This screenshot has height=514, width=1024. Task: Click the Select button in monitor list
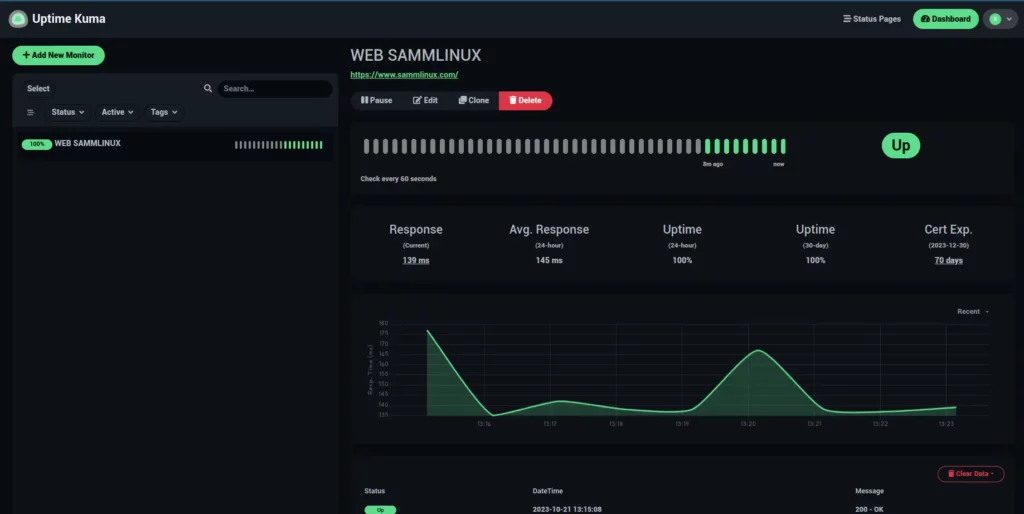coord(38,88)
